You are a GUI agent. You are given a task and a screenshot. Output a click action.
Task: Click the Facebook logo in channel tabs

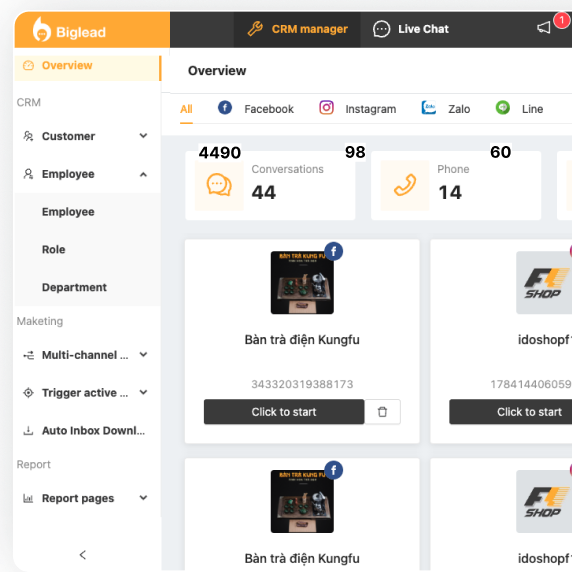coord(225,108)
